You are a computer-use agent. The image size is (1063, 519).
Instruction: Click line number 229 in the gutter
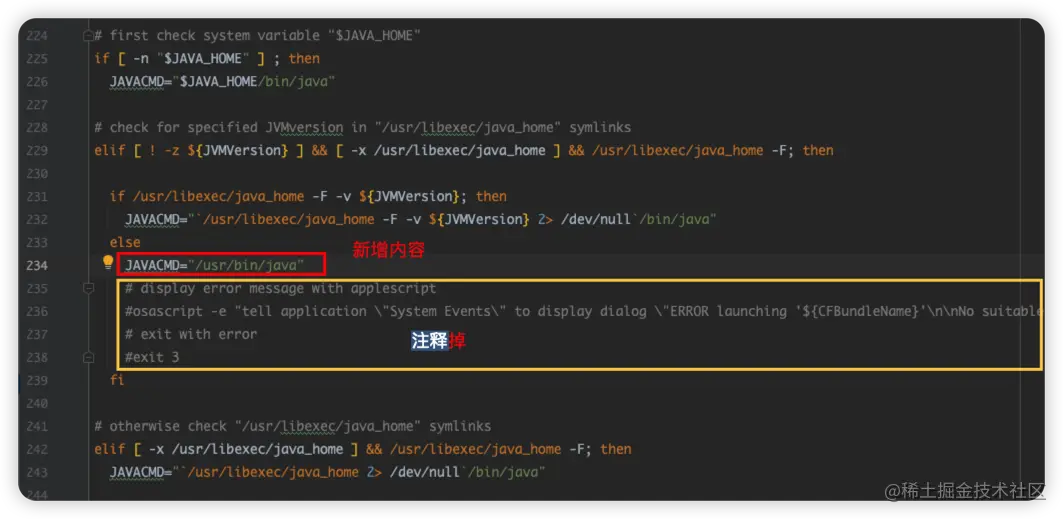coord(37,150)
